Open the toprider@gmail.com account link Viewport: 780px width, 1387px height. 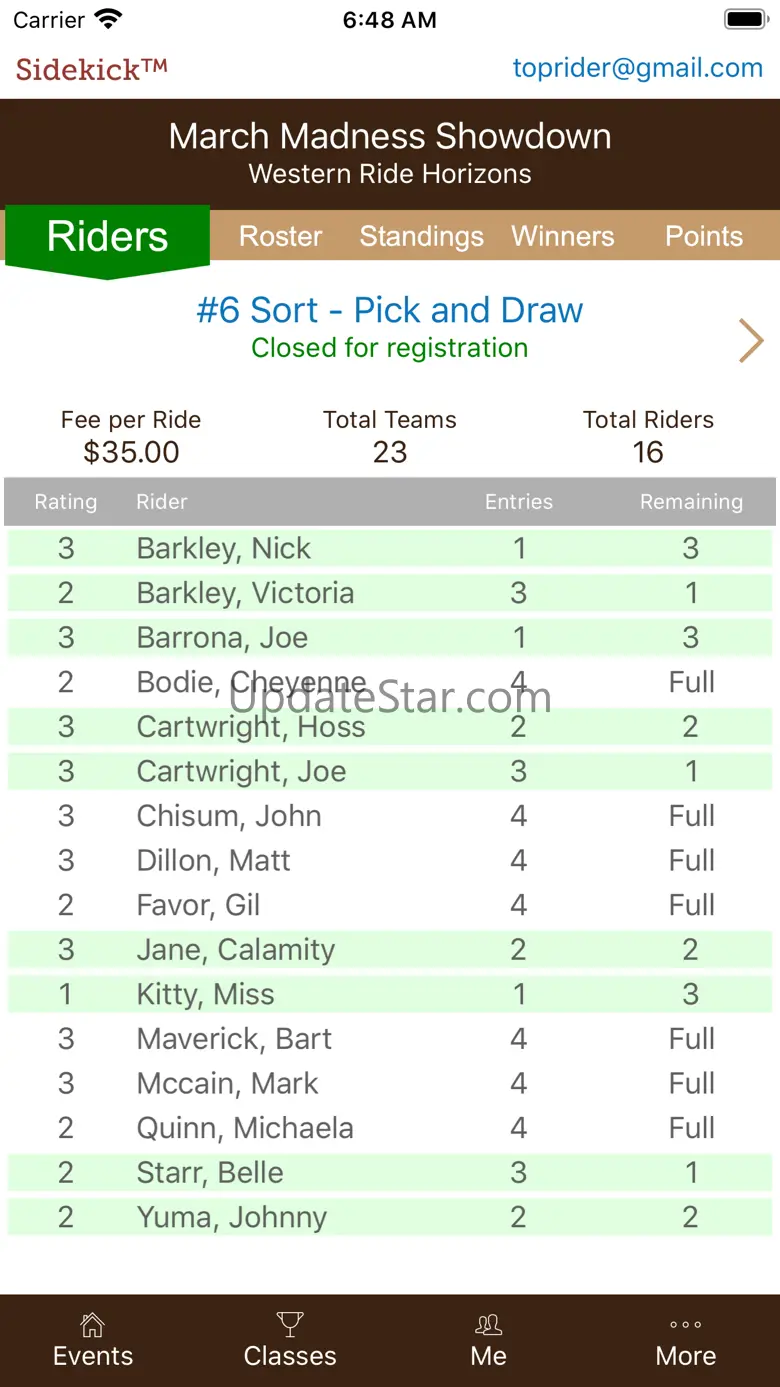637,68
